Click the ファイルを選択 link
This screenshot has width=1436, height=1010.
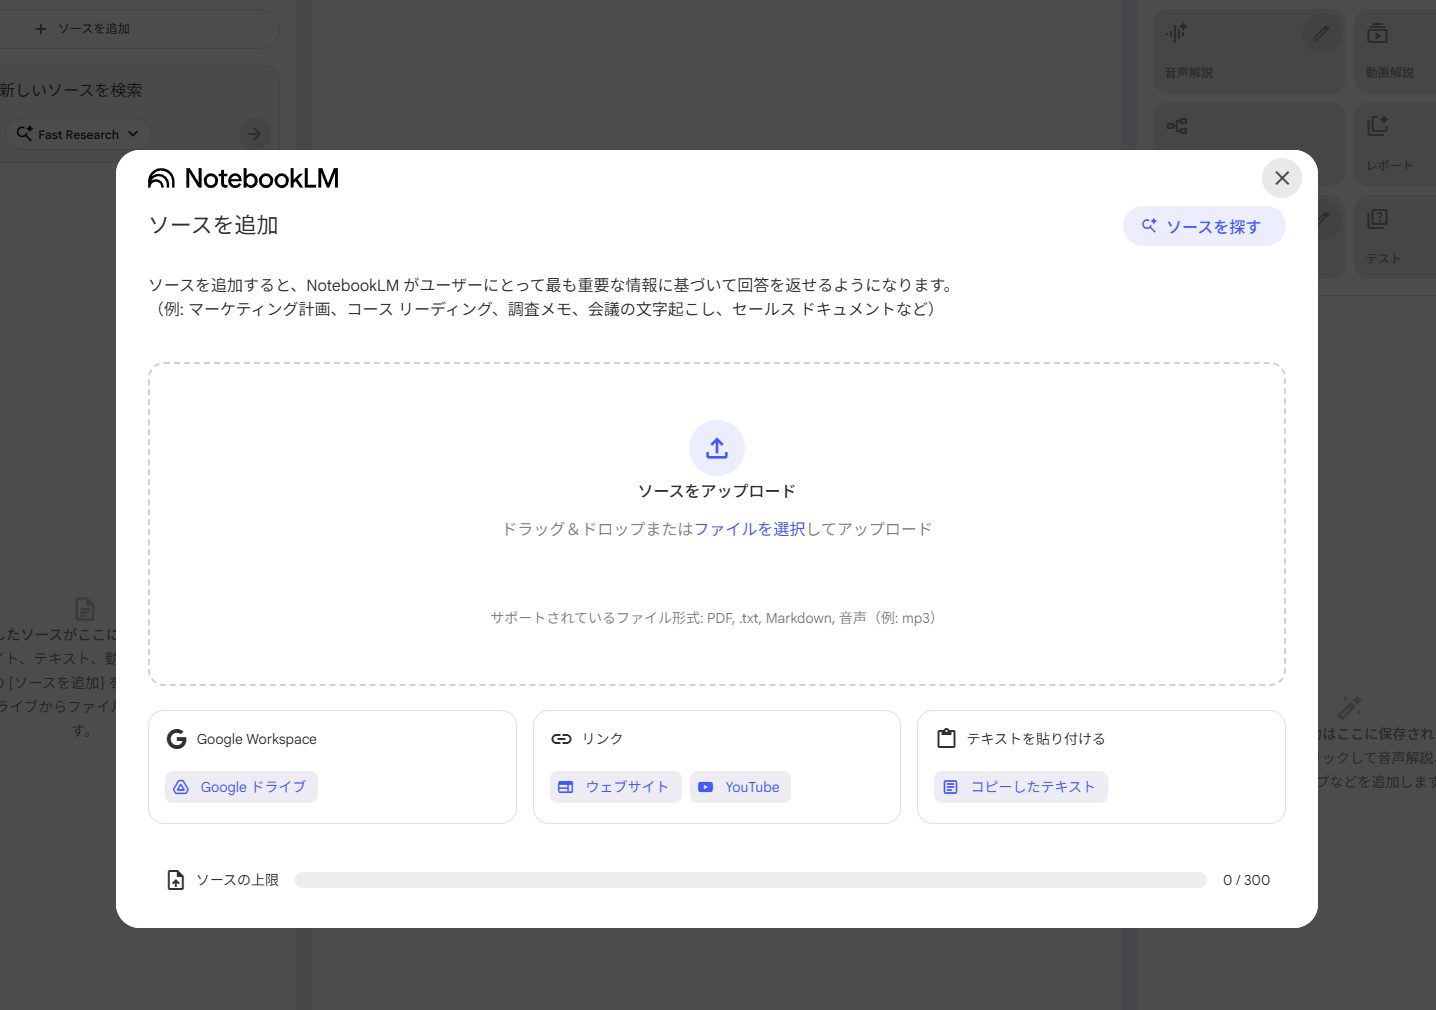[749, 529]
